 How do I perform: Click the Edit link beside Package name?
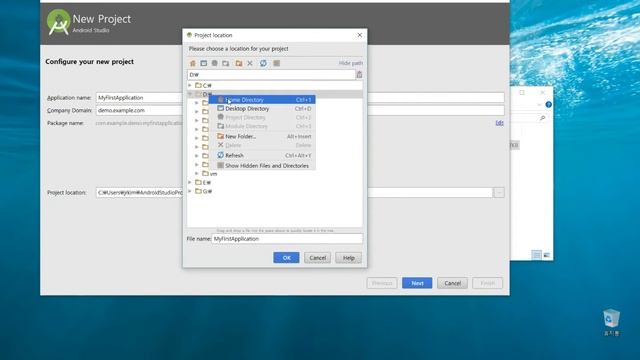(499, 123)
